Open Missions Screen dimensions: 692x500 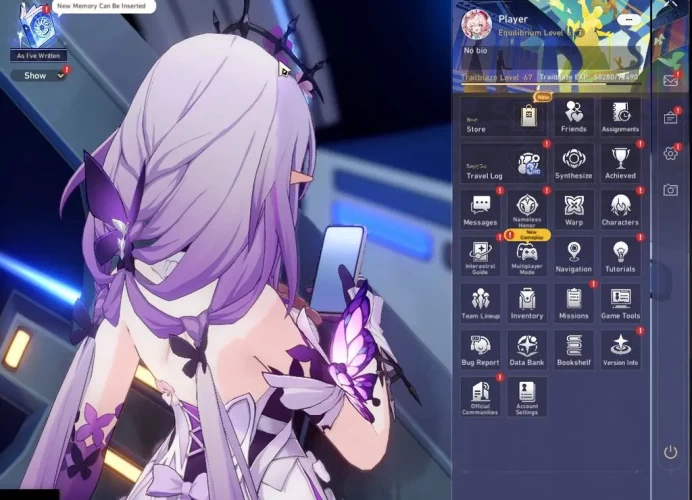(x=574, y=303)
